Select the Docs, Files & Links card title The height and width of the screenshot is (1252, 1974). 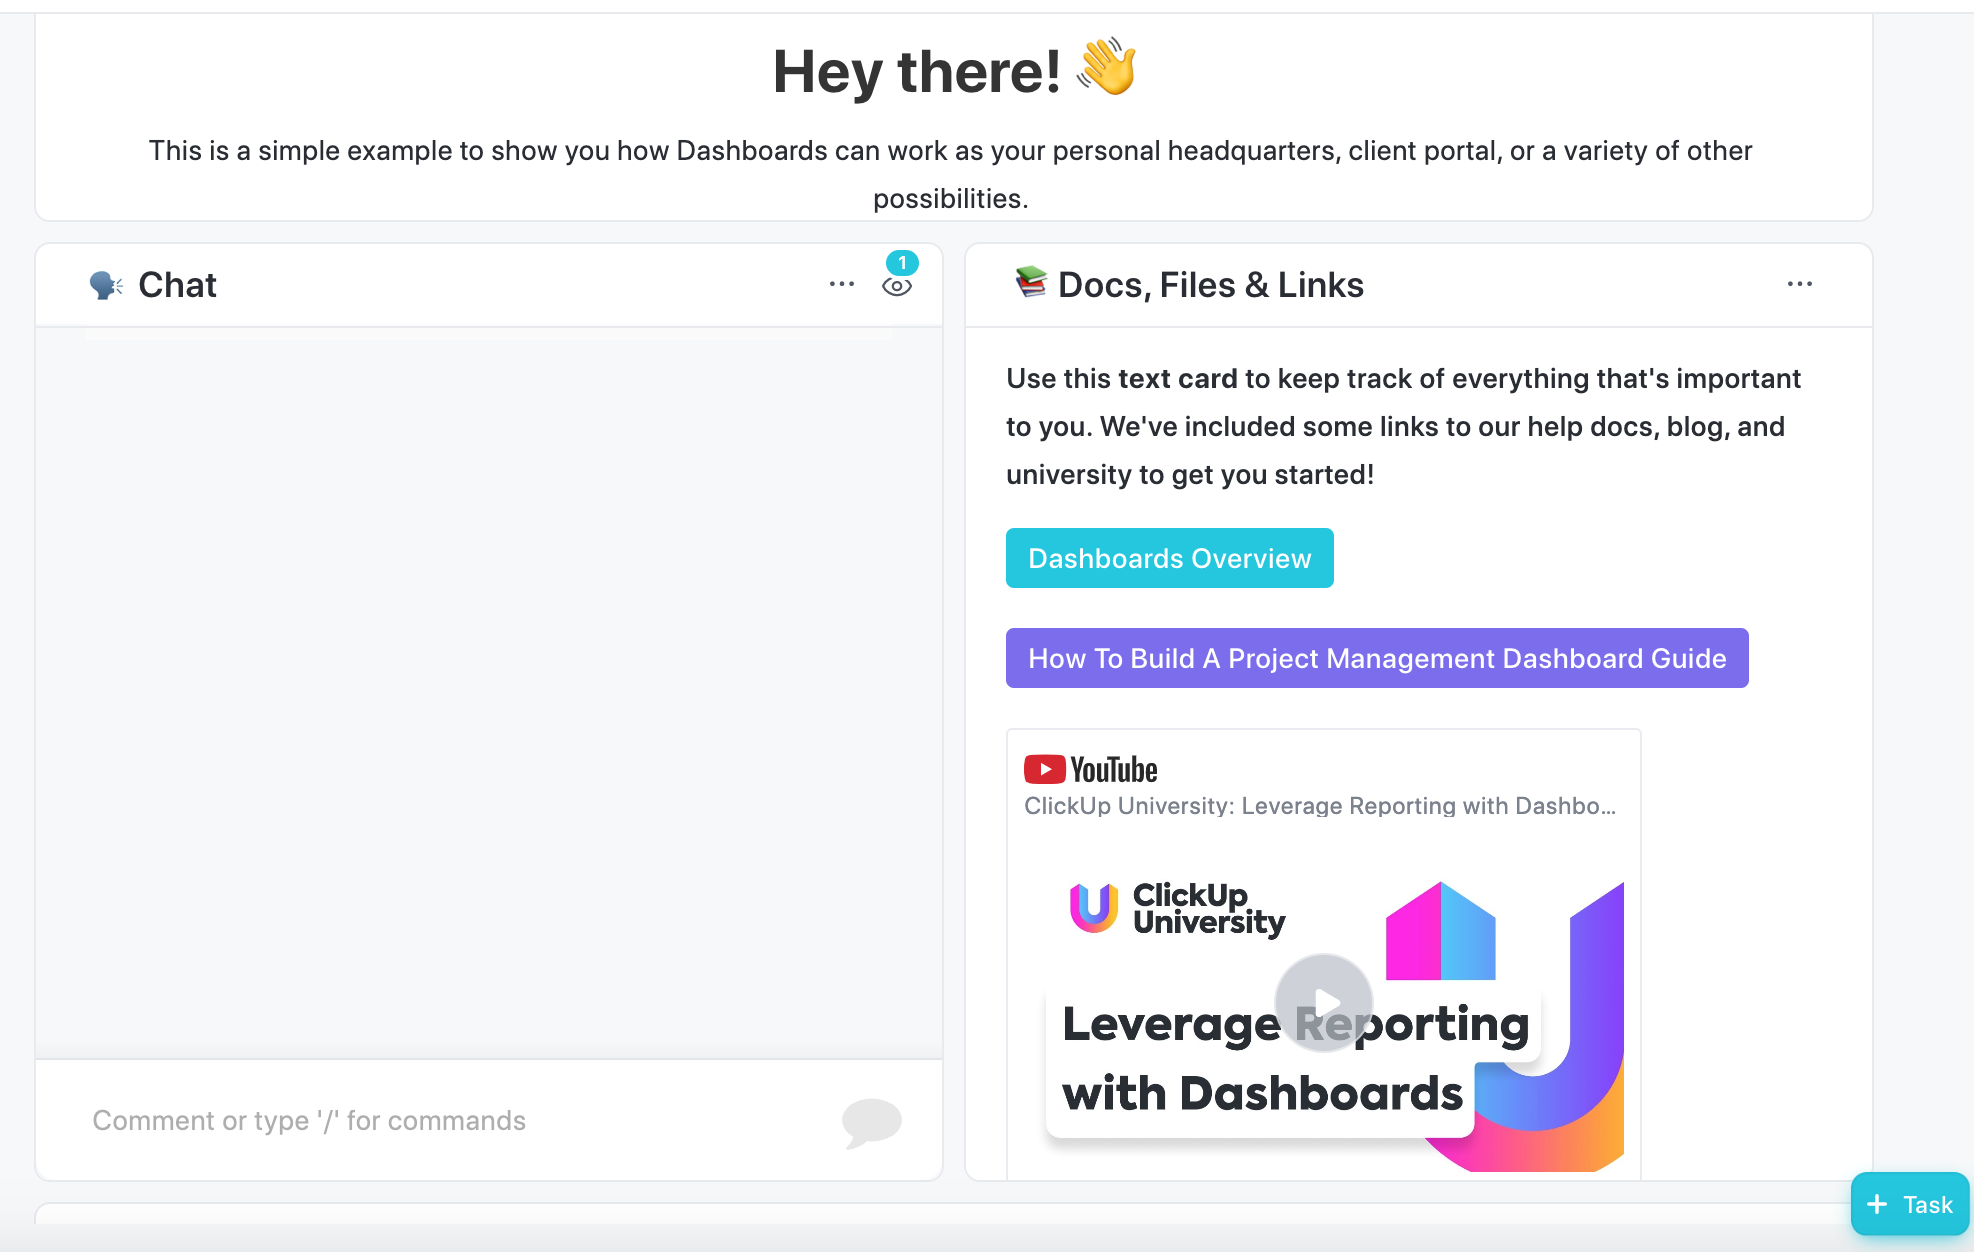[1211, 285]
